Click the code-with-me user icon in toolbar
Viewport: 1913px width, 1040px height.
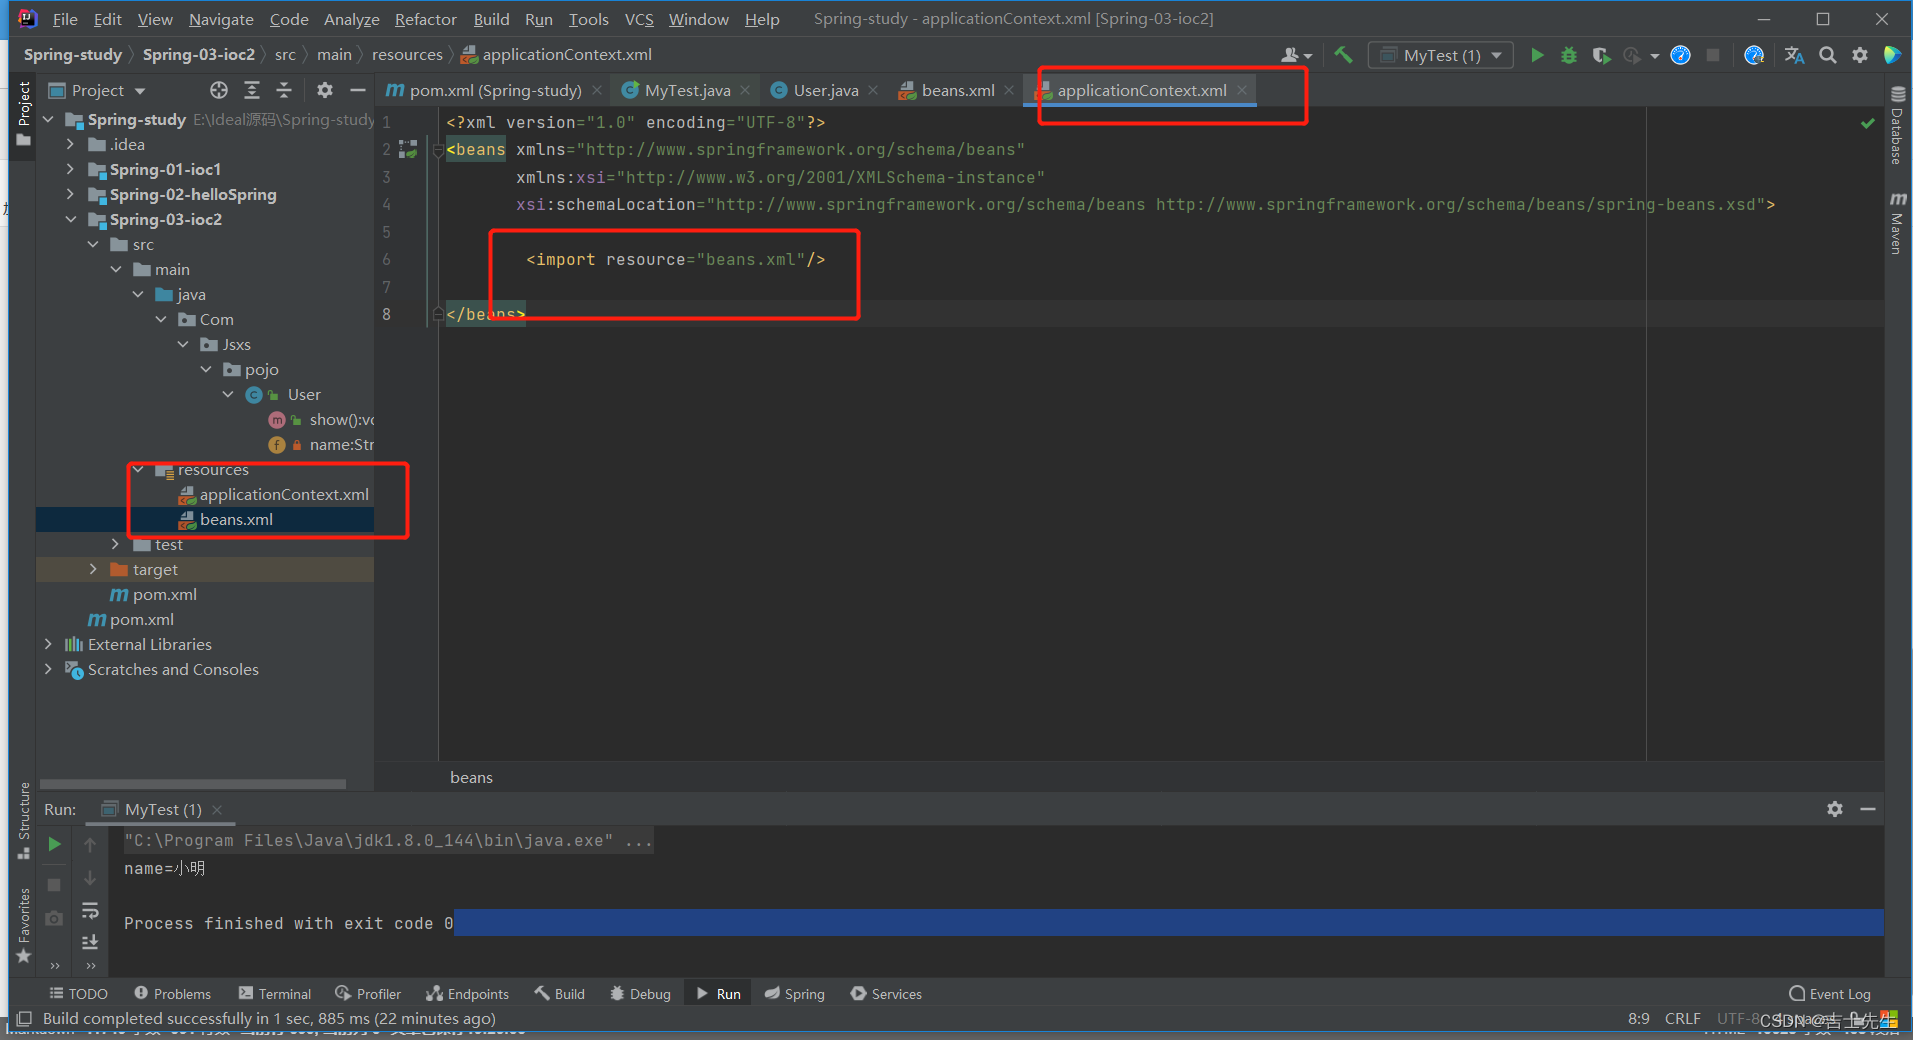pyautogui.click(x=1296, y=55)
